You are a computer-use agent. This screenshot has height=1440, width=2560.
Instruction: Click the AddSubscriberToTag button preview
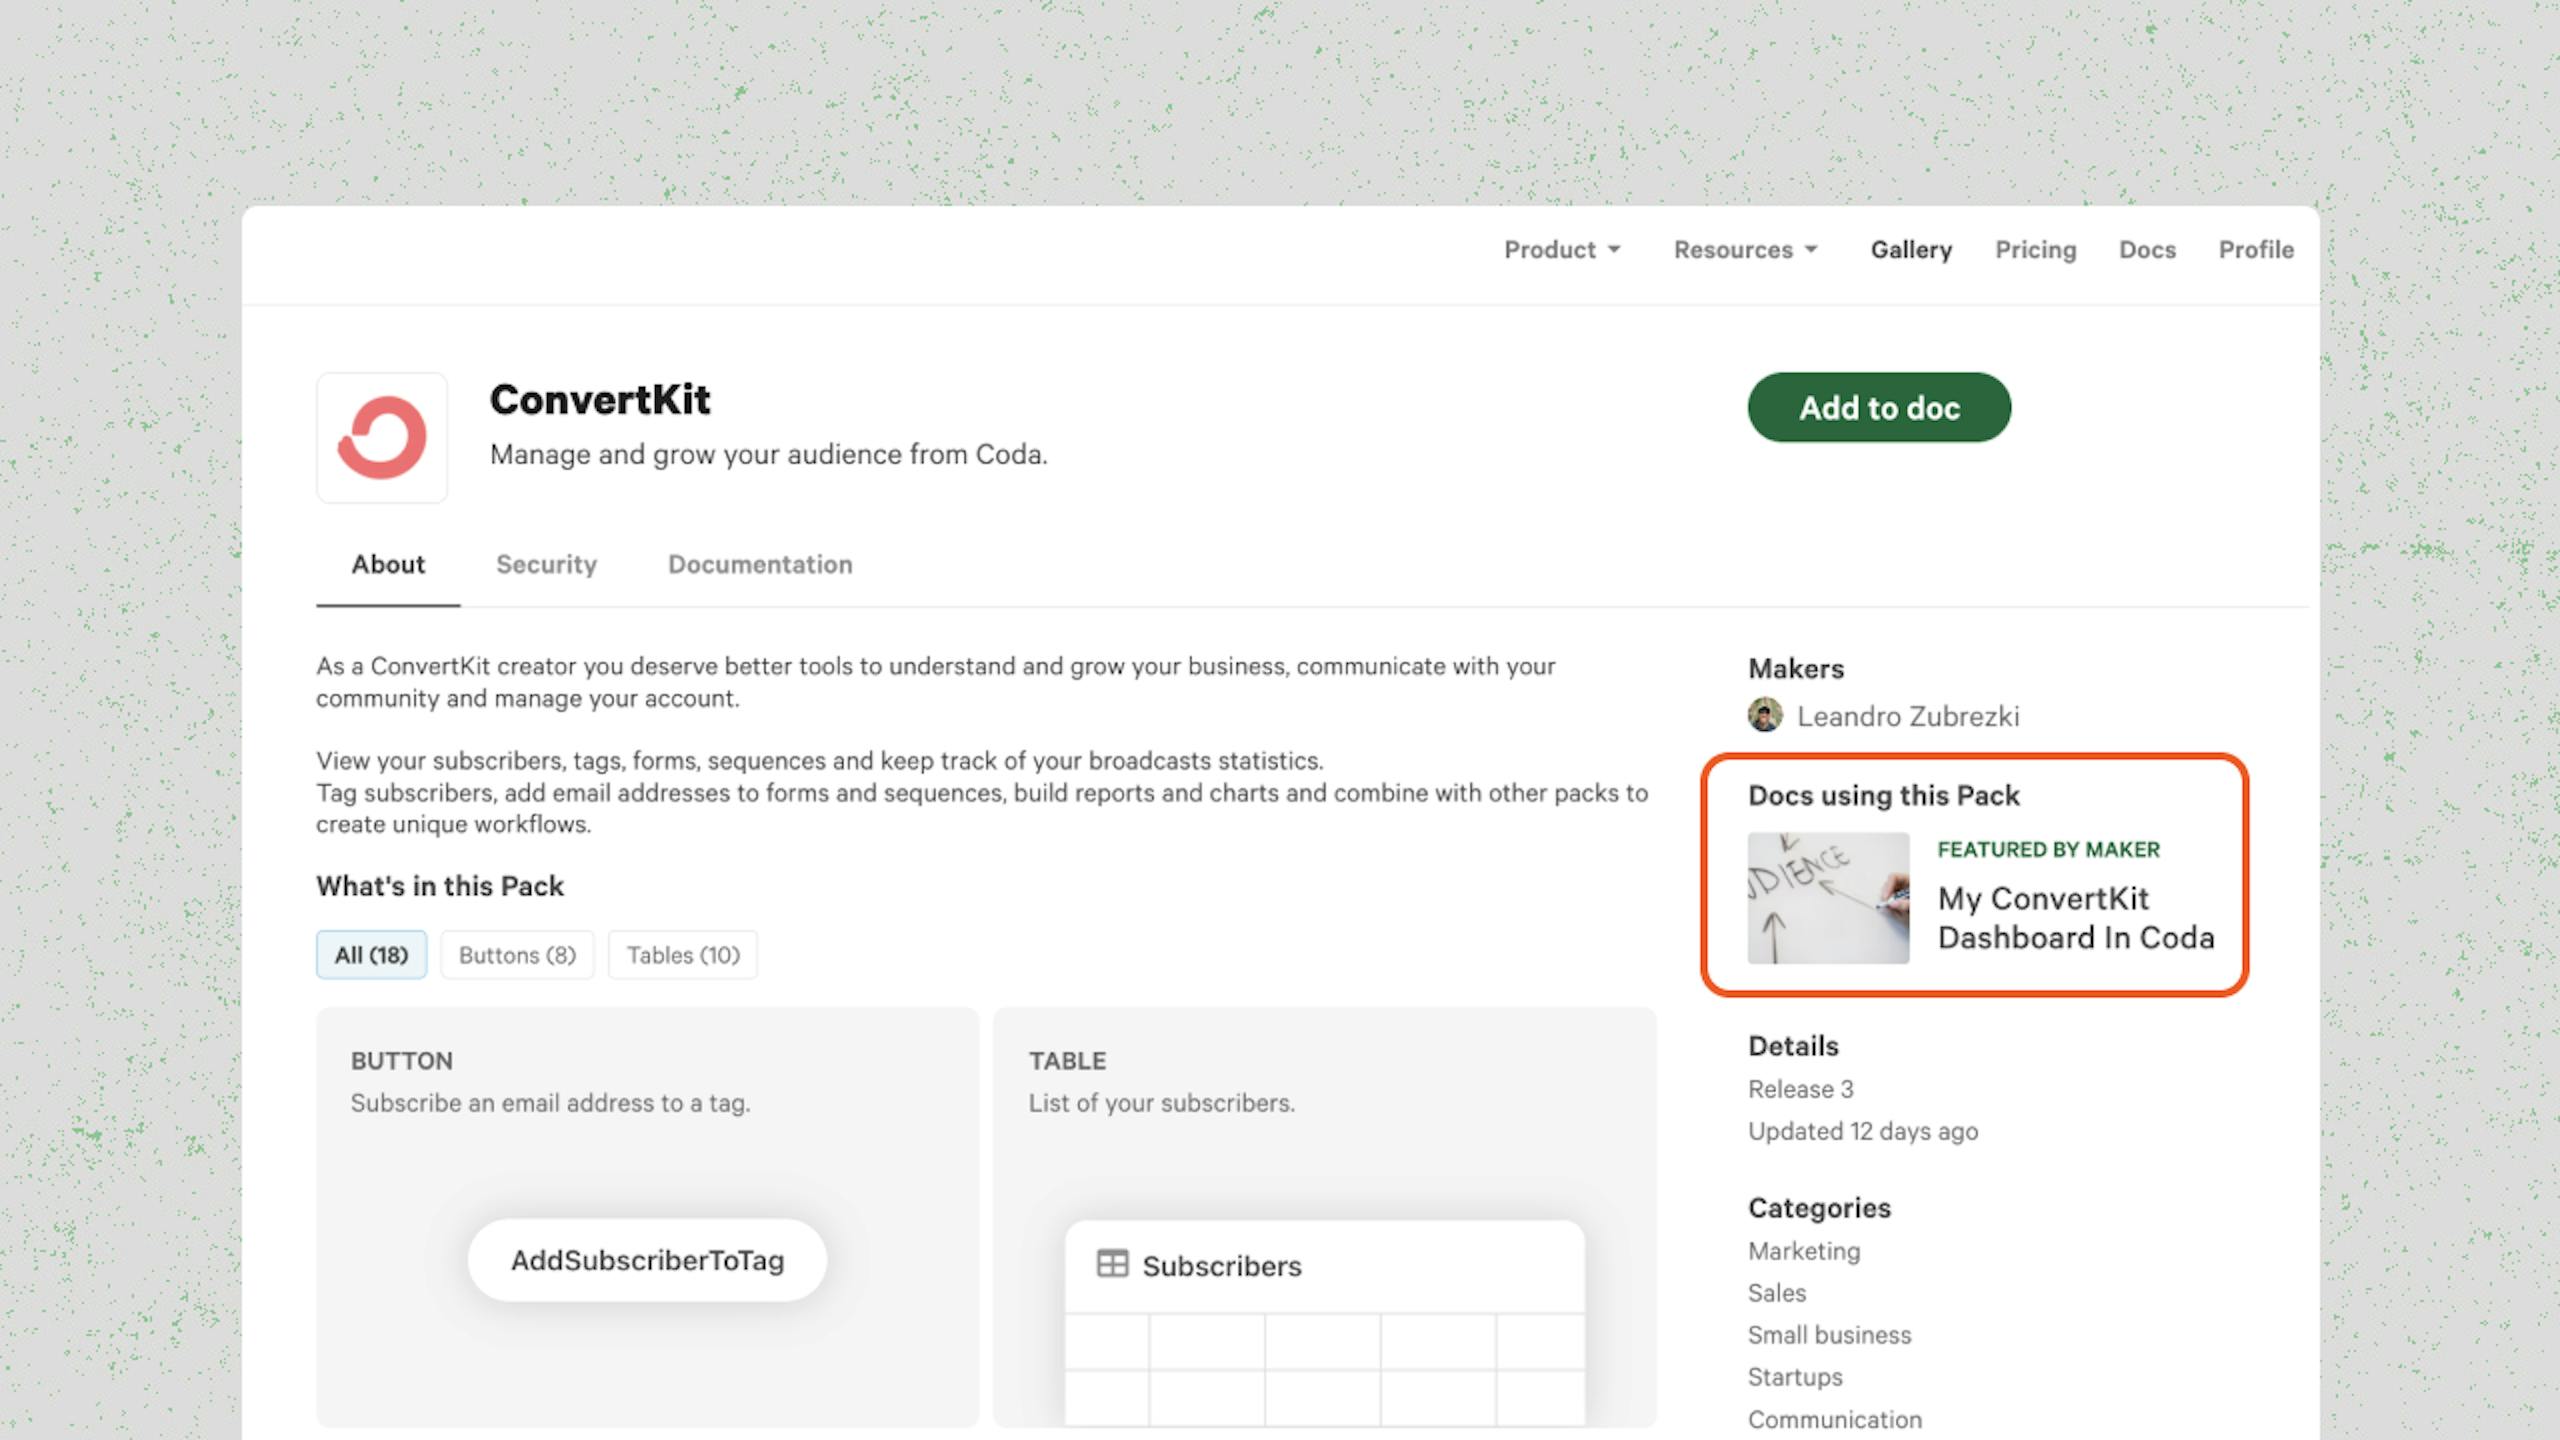[647, 1260]
